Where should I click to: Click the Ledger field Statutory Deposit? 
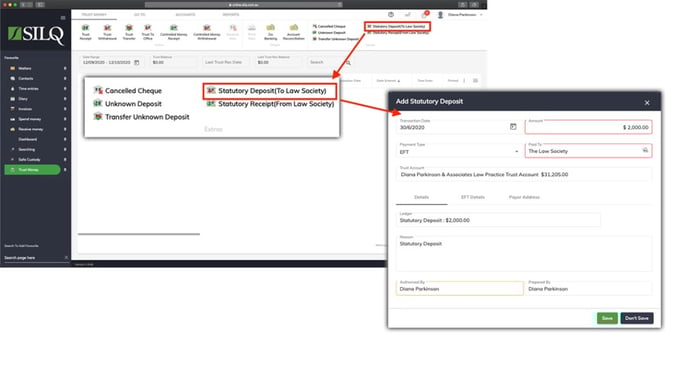(498, 220)
